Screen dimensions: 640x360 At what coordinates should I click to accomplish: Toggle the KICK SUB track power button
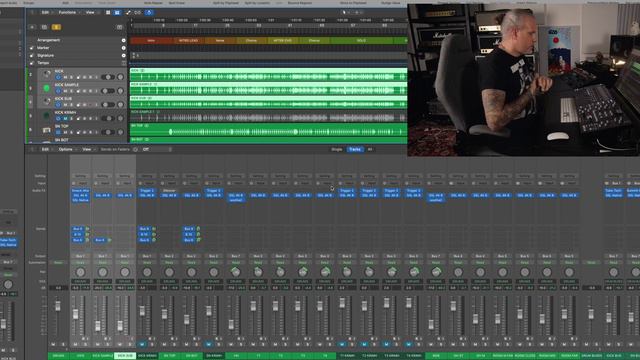click(x=58, y=104)
